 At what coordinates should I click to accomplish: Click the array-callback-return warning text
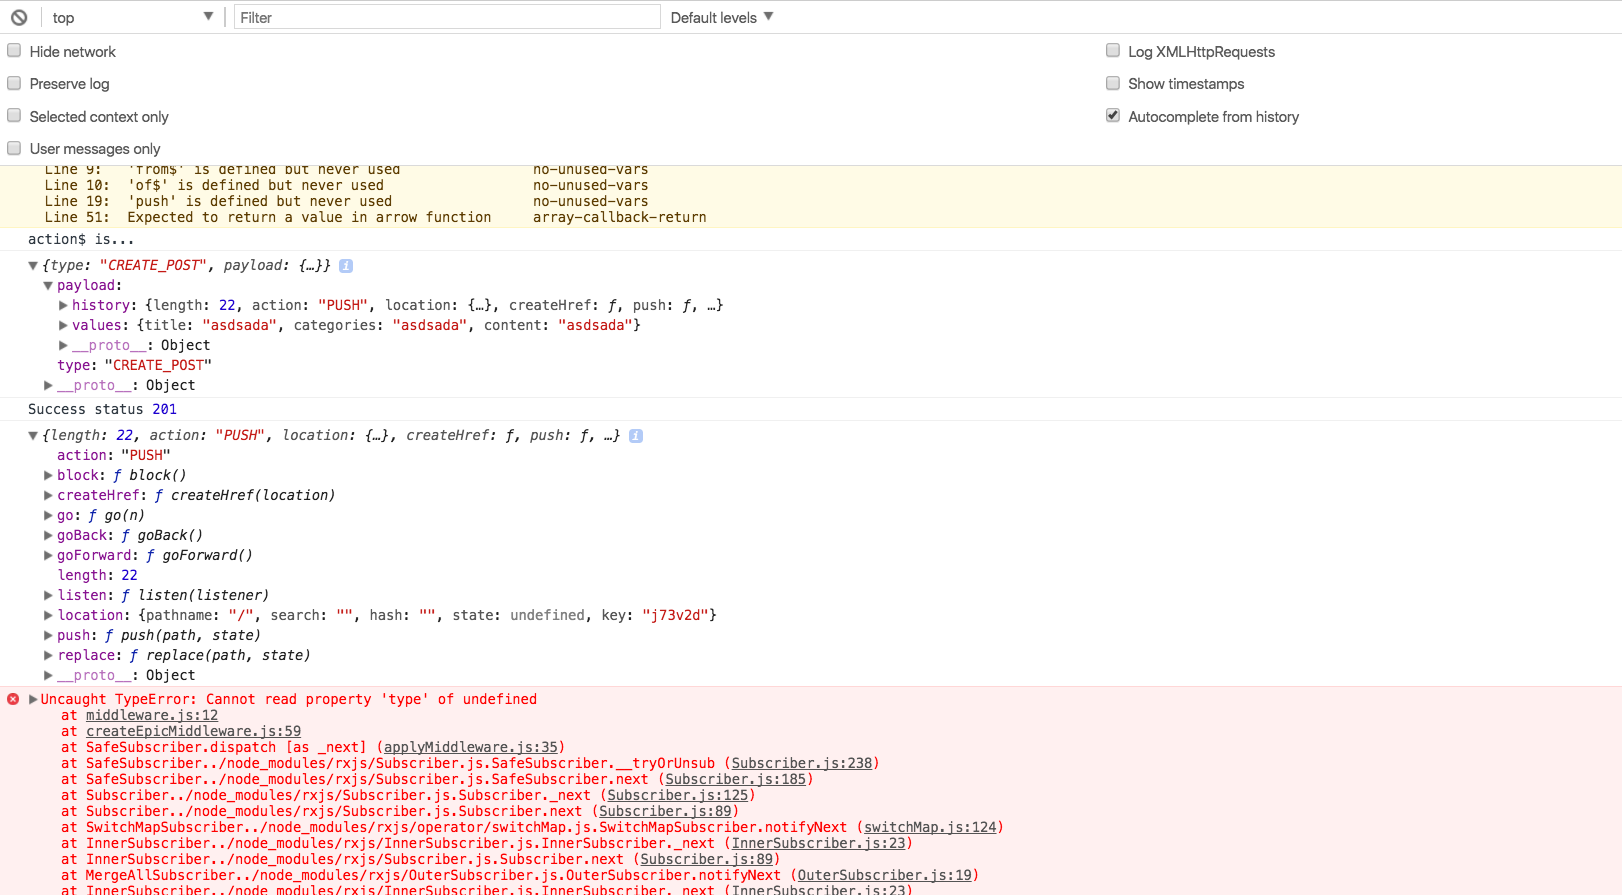point(620,217)
